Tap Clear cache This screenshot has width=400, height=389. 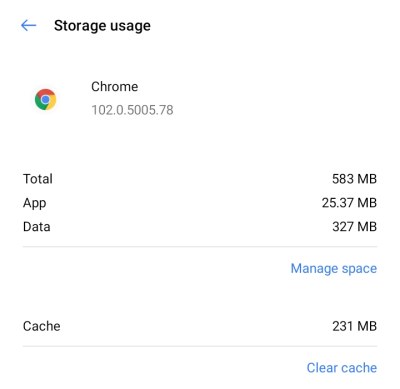pos(342,368)
